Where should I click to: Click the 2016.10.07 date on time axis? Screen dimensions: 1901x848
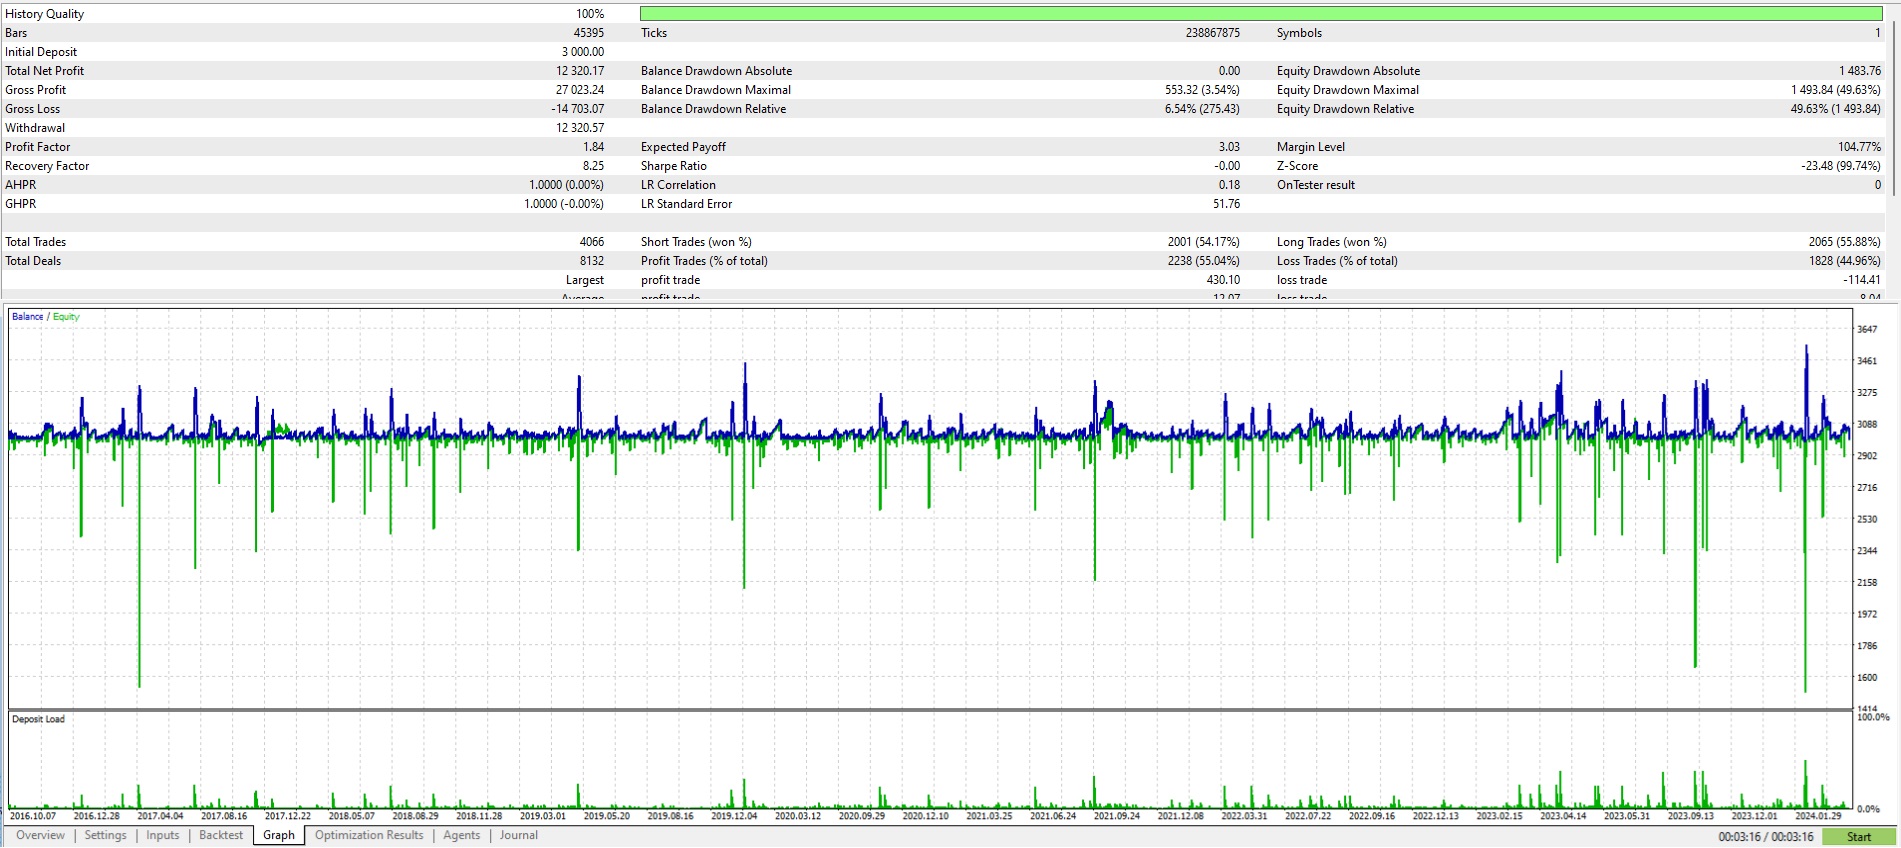tap(33, 816)
